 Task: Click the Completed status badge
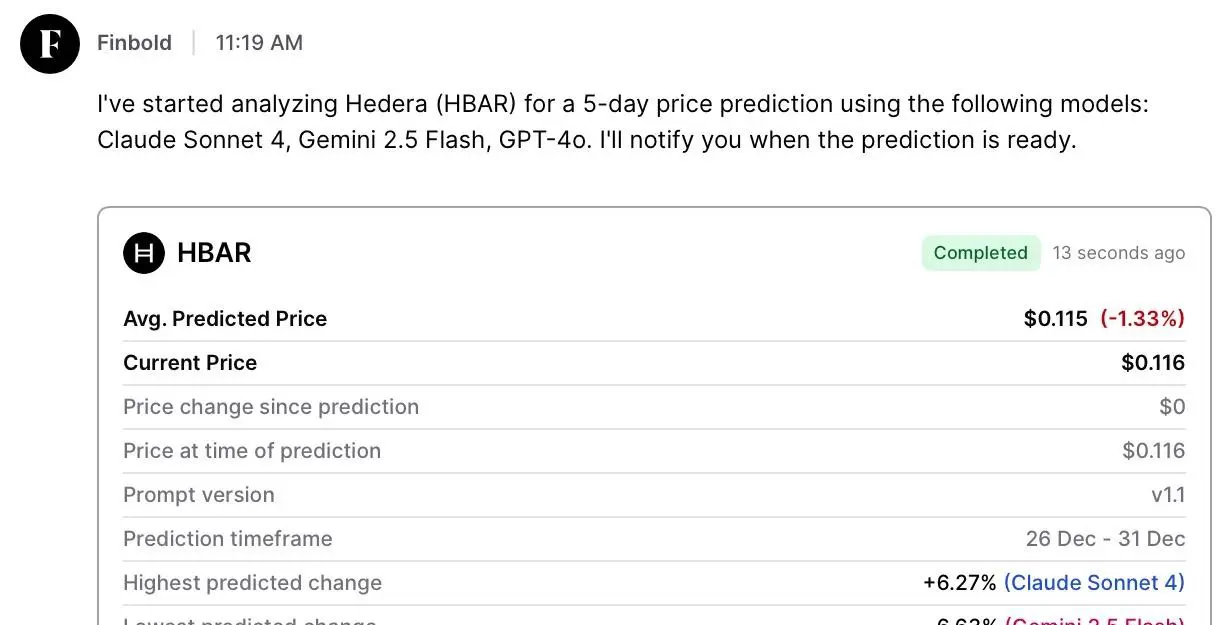980,253
